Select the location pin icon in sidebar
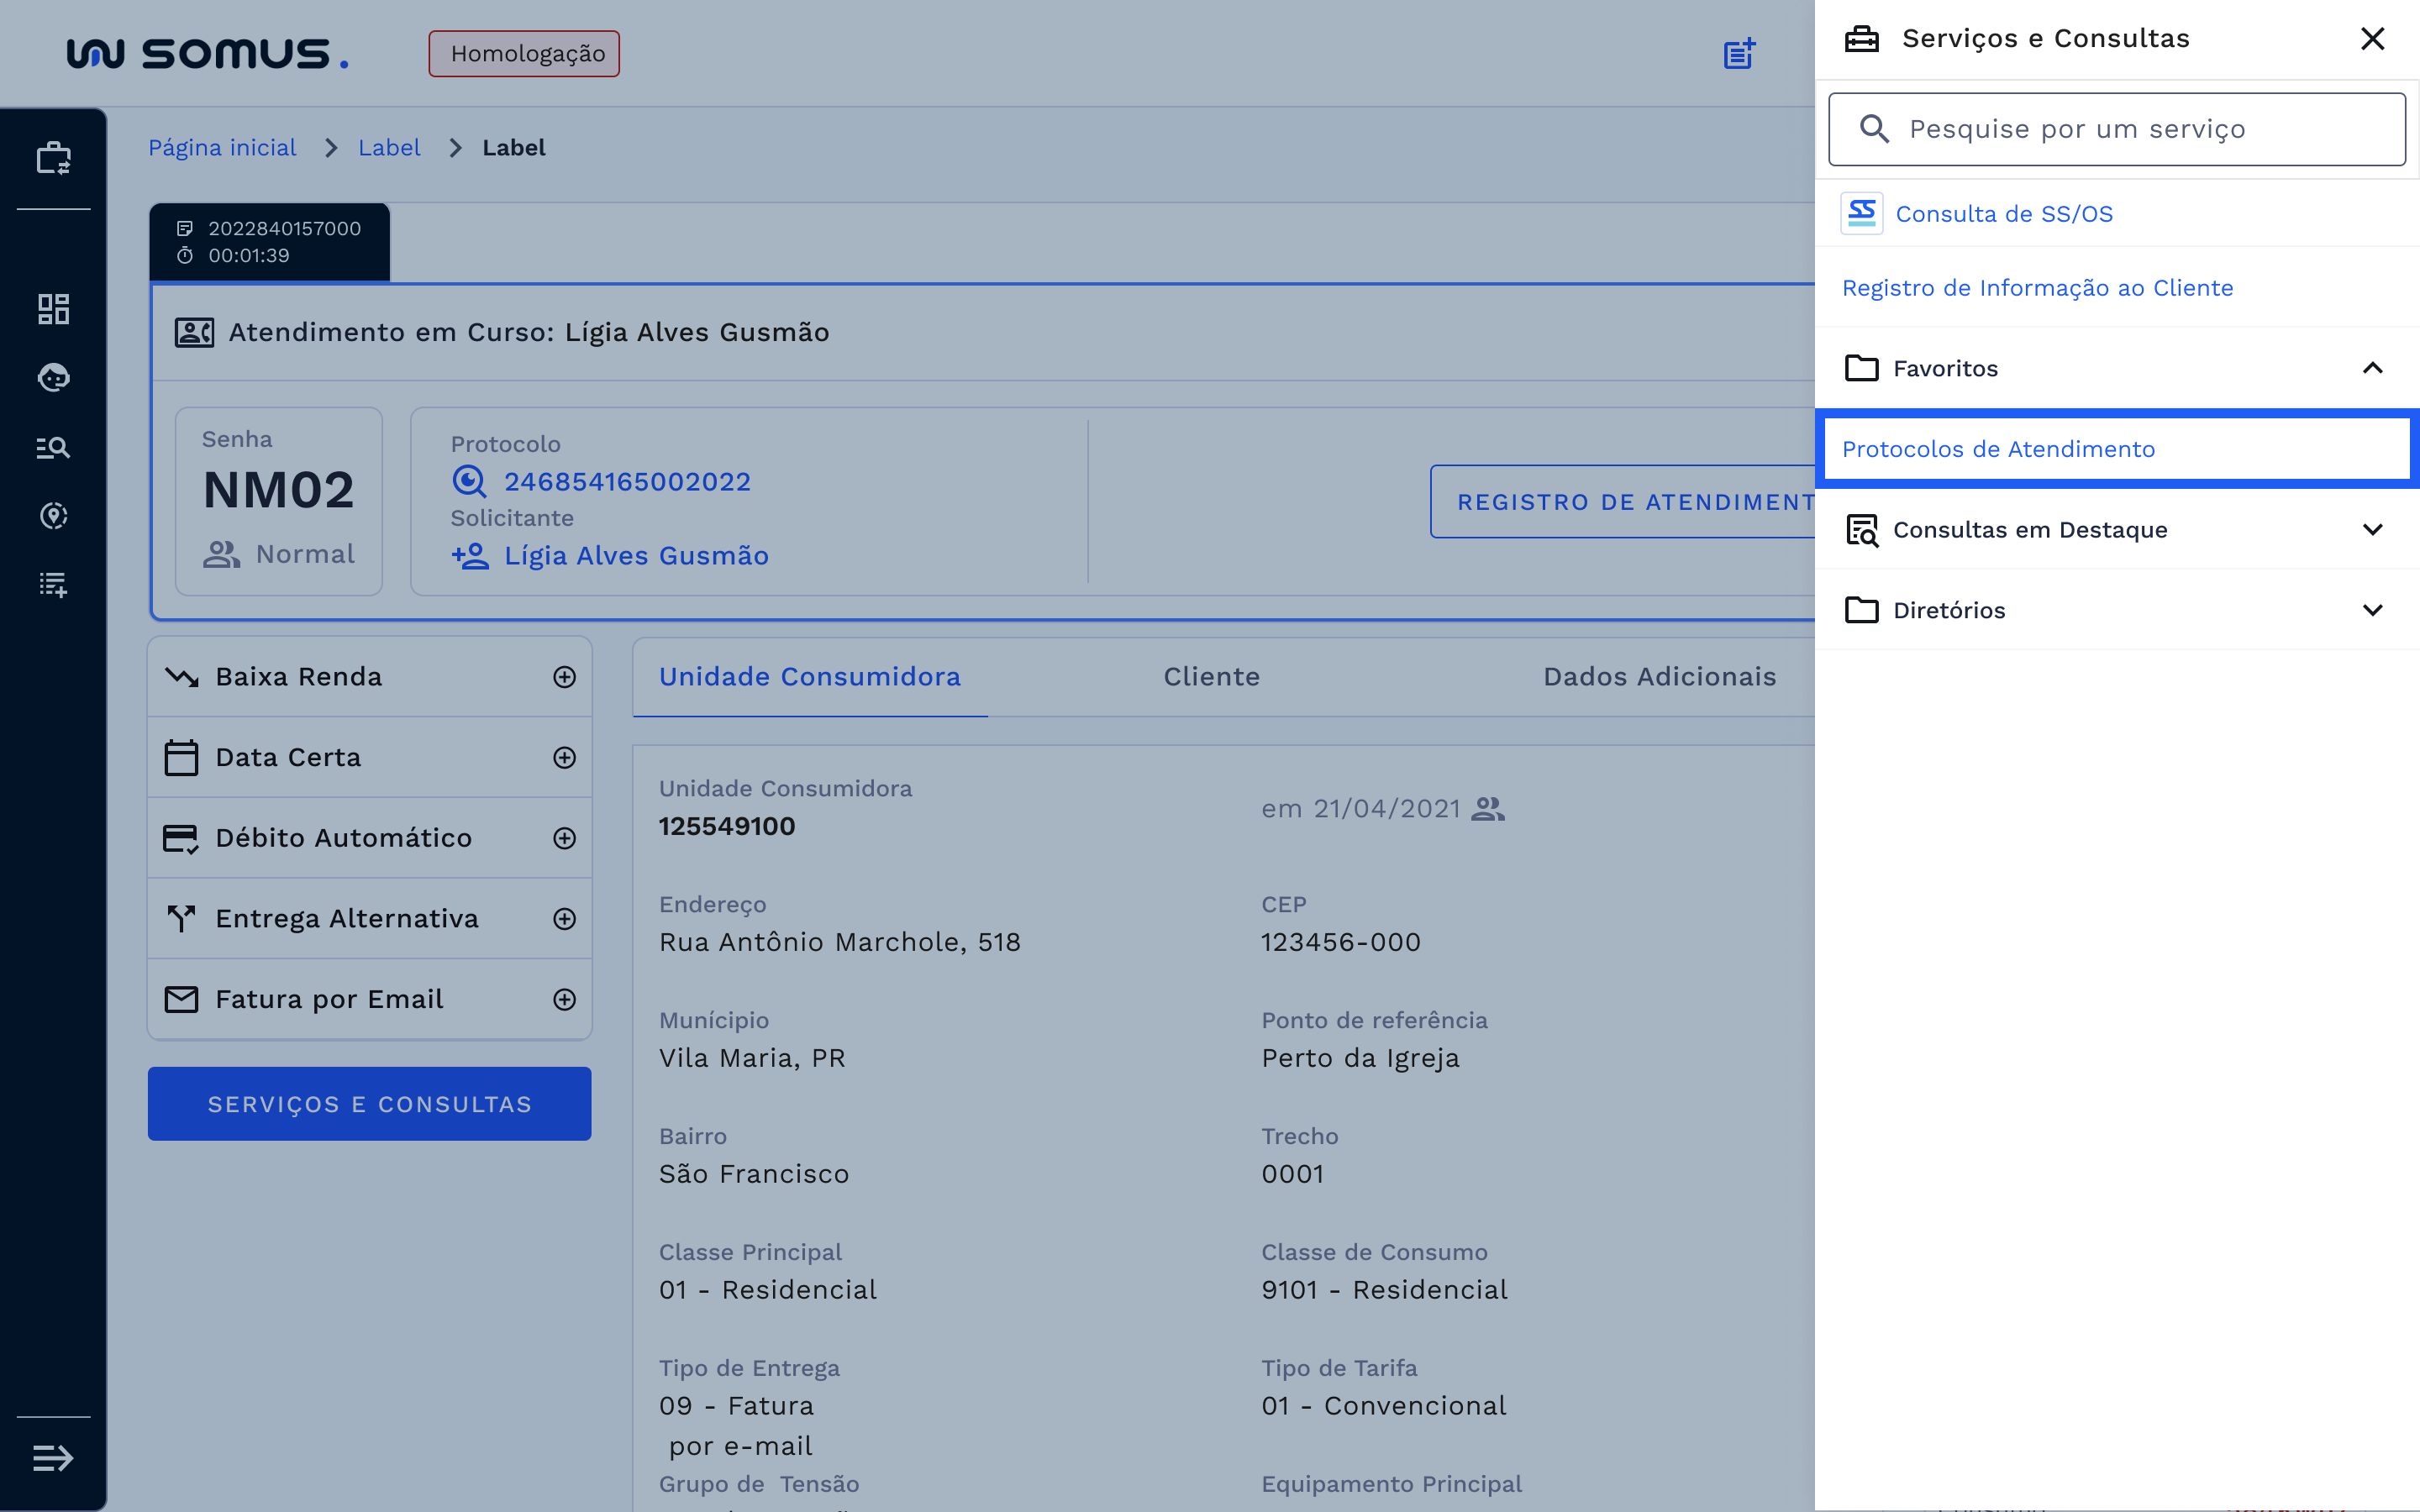Screen dimensions: 2420x1512 52,516
